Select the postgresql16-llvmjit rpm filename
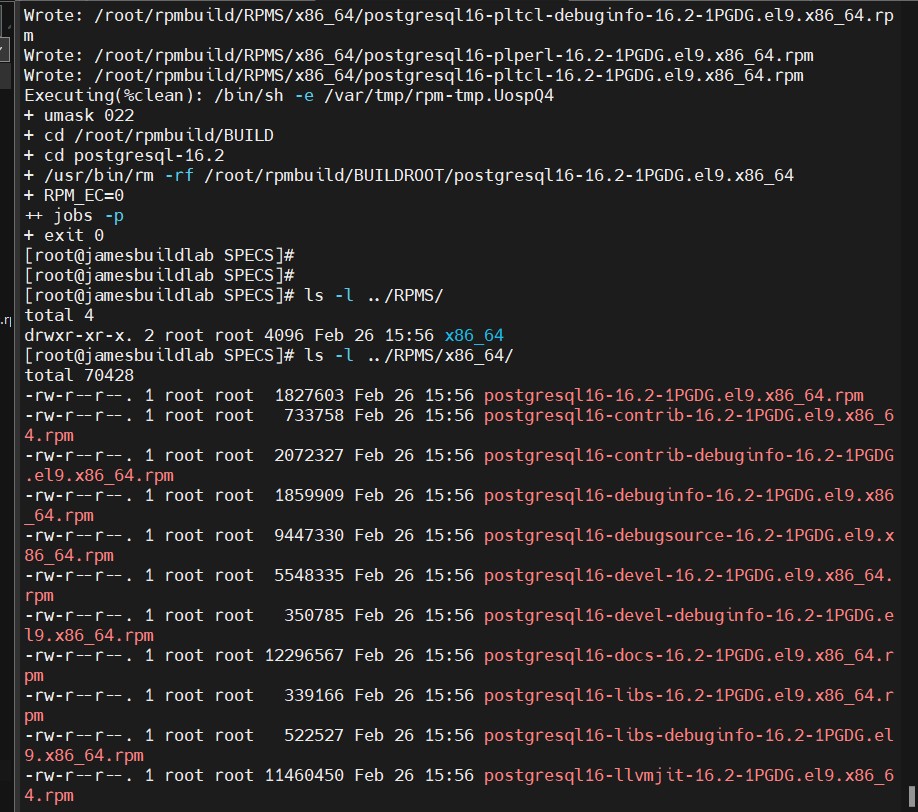Viewport: 918px width, 812px height. pos(688,775)
